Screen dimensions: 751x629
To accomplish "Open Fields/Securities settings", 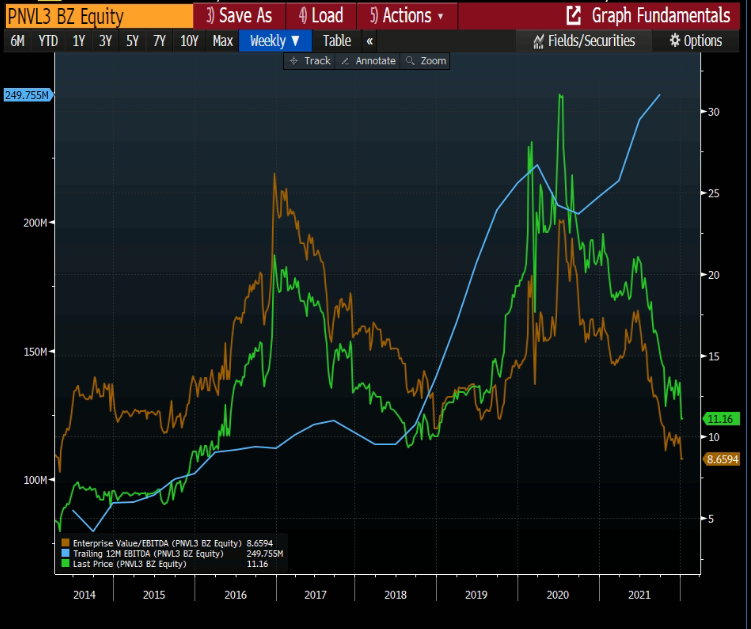I will pyautogui.click(x=584, y=41).
